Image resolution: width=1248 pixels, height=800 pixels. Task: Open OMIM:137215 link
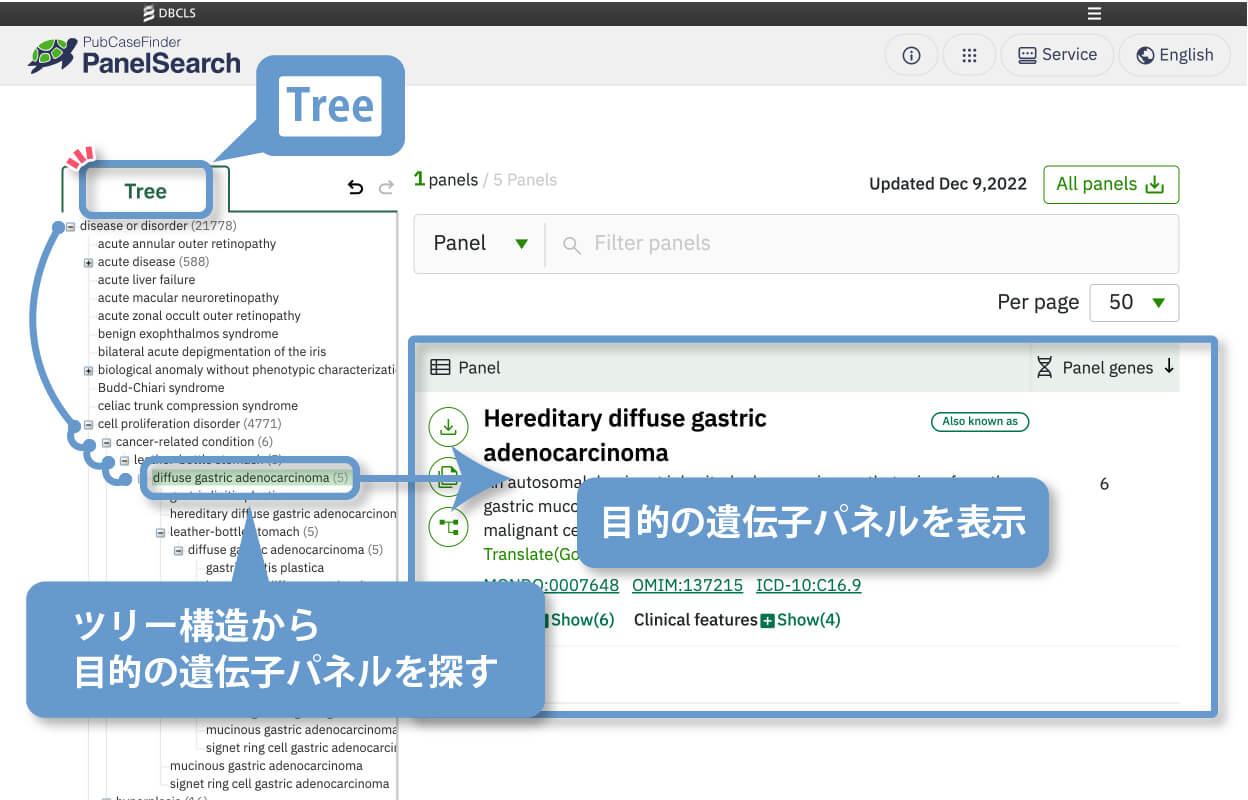(687, 585)
